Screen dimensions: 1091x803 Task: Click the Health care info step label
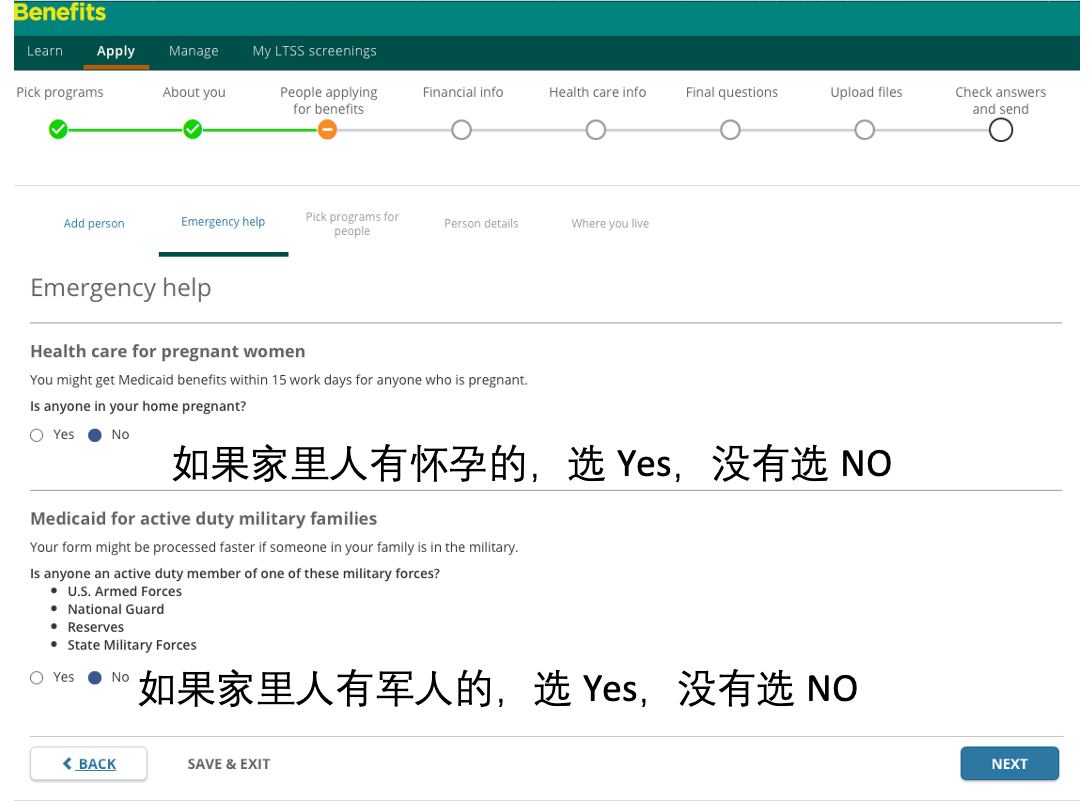598,92
